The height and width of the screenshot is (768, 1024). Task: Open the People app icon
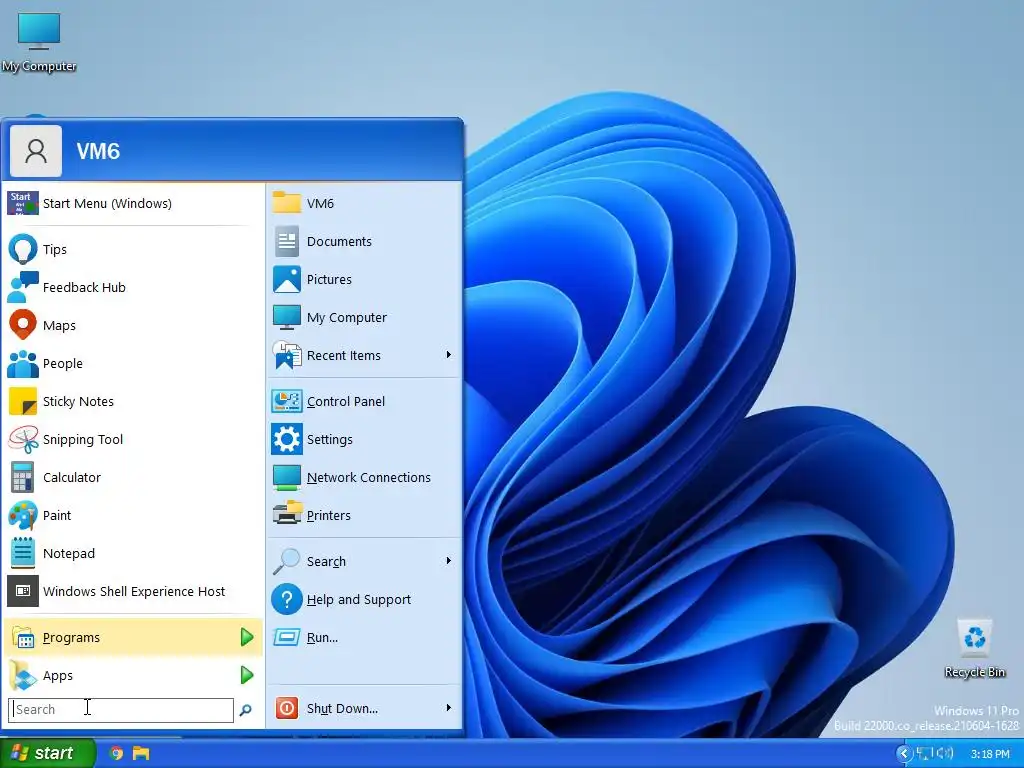pos(23,363)
